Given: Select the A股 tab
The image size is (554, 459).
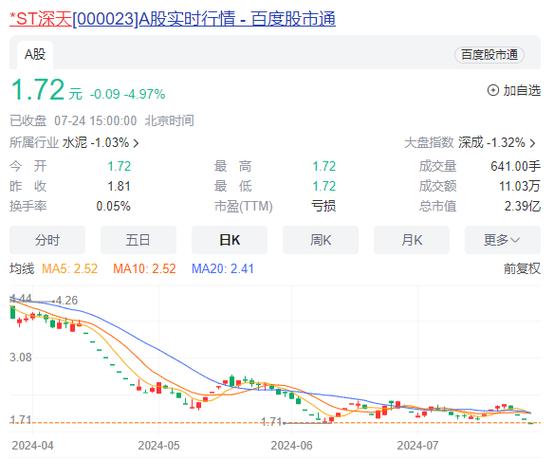Looking at the screenshot, I should point(35,54).
